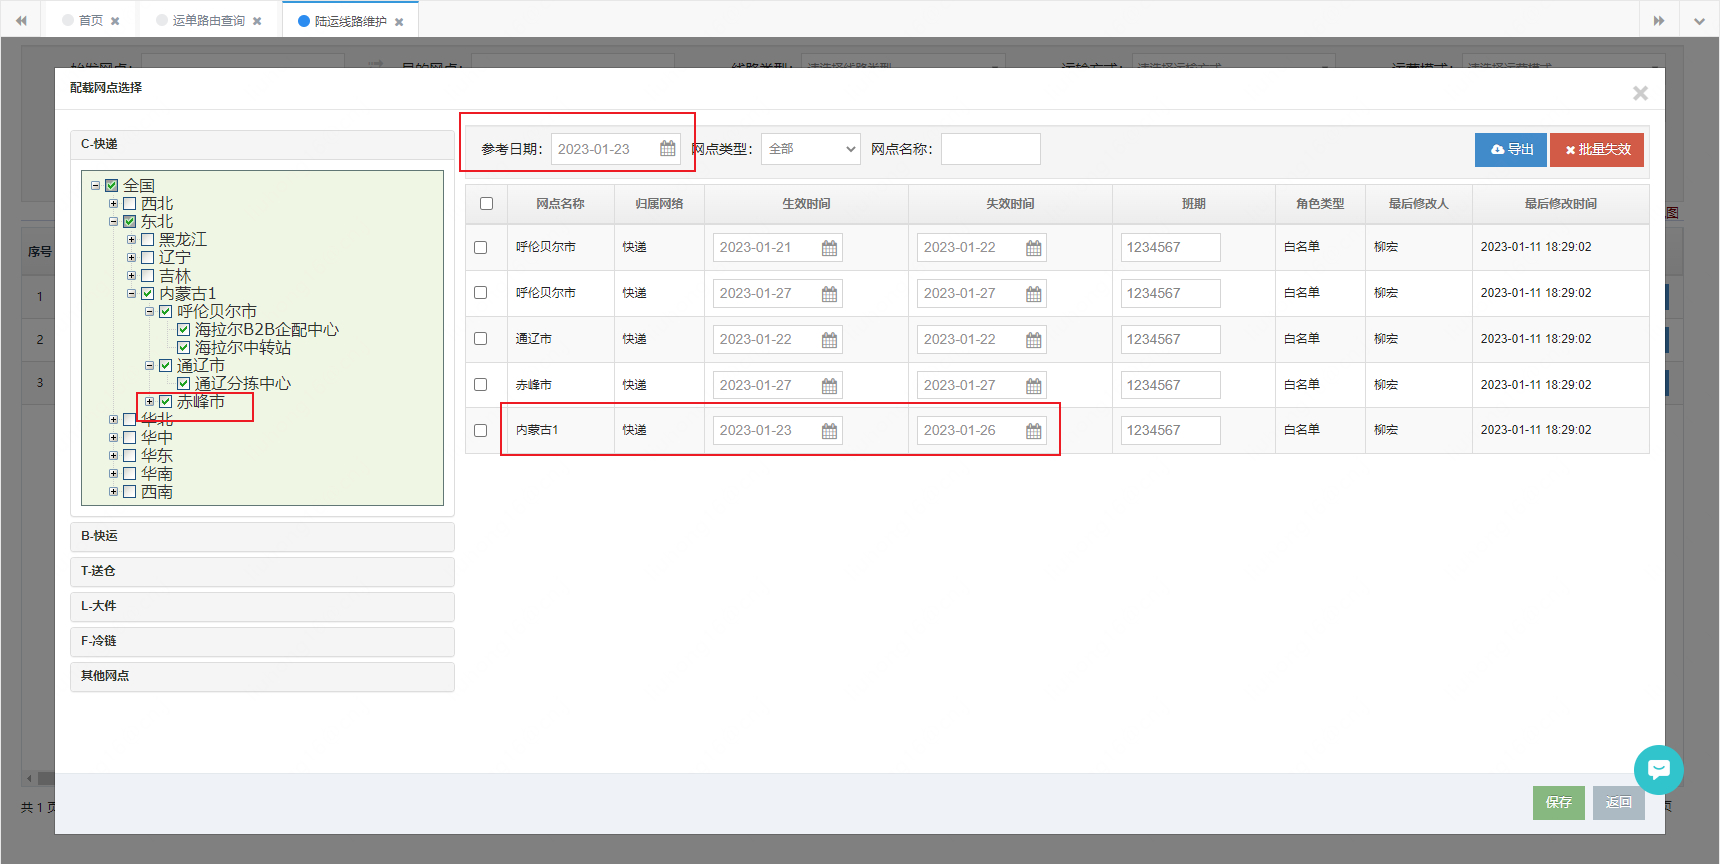Uncheck 通辽分拣中心 node

[x=184, y=383]
